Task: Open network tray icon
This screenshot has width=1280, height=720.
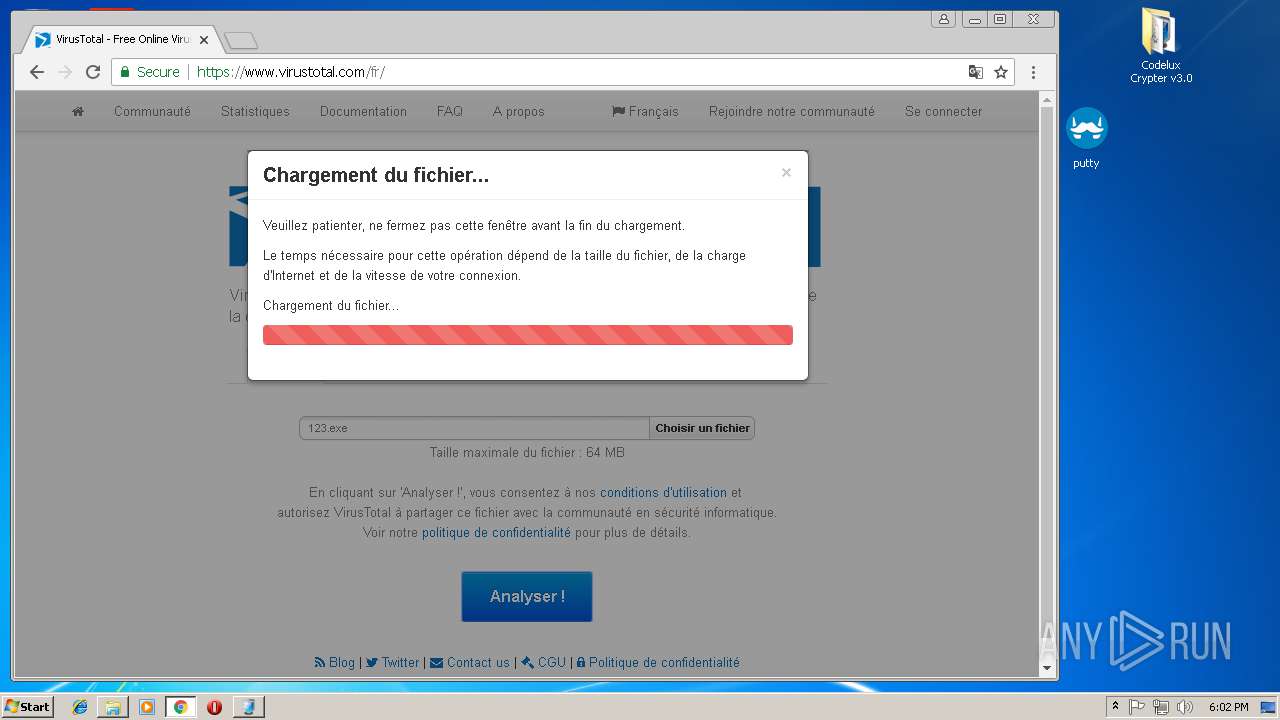Action: pos(1161,707)
